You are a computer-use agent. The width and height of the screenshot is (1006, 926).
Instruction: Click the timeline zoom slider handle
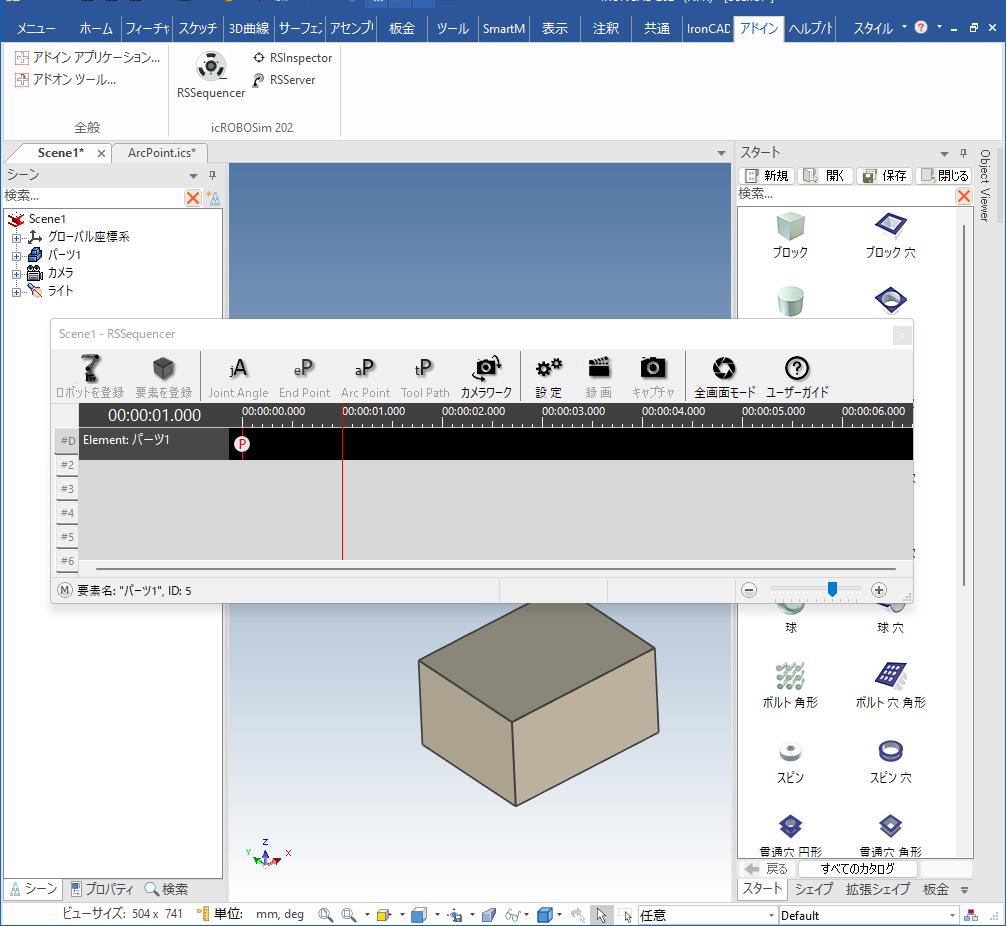tap(832, 590)
